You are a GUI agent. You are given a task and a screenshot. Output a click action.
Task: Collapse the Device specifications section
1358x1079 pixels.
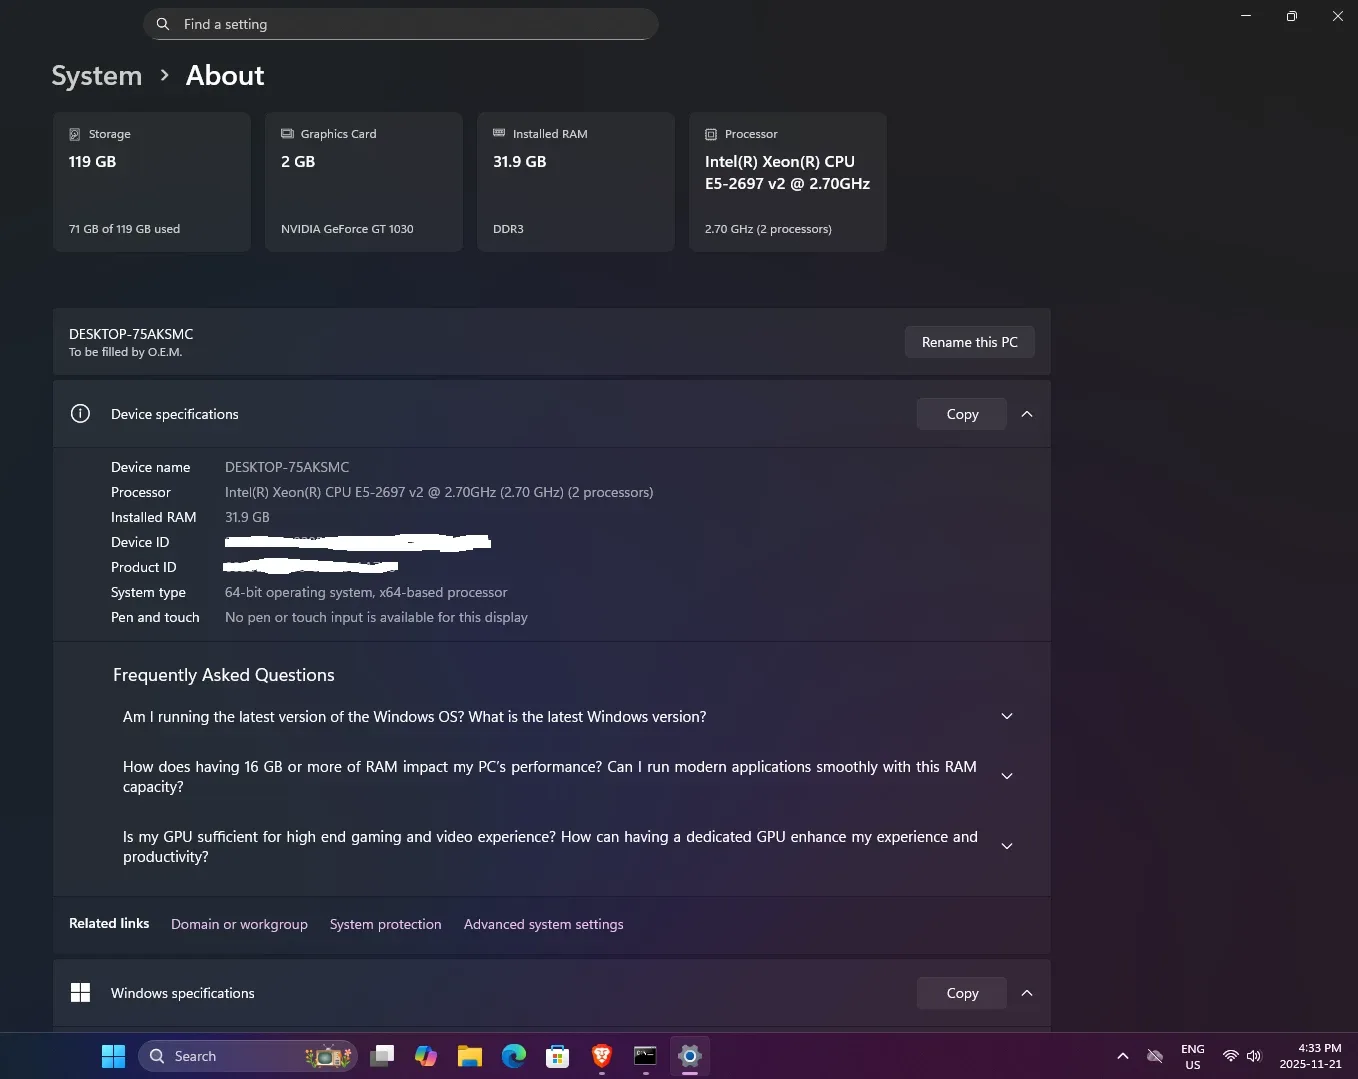[x=1026, y=414]
